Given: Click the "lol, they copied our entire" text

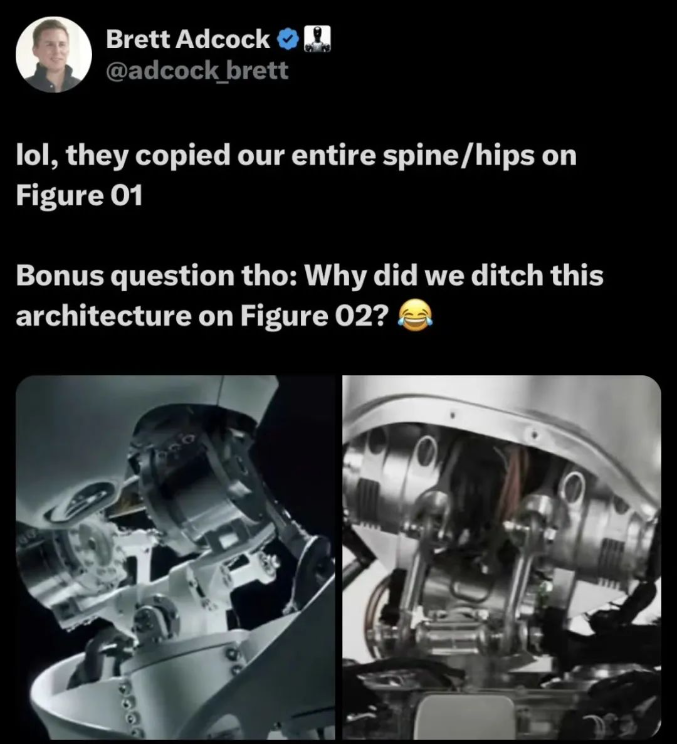Looking at the screenshot, I should (x=196, y=156).
